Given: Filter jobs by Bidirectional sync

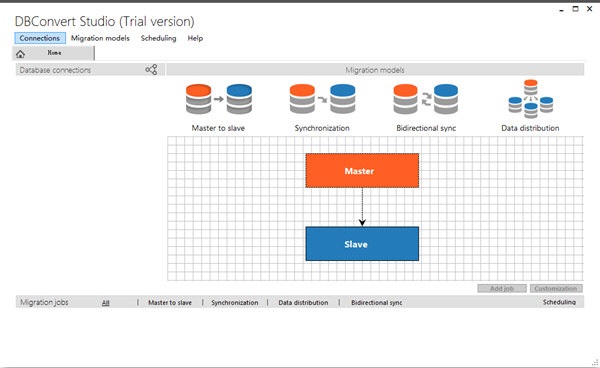Looking at the screenshot, I should tap(377, 303).
